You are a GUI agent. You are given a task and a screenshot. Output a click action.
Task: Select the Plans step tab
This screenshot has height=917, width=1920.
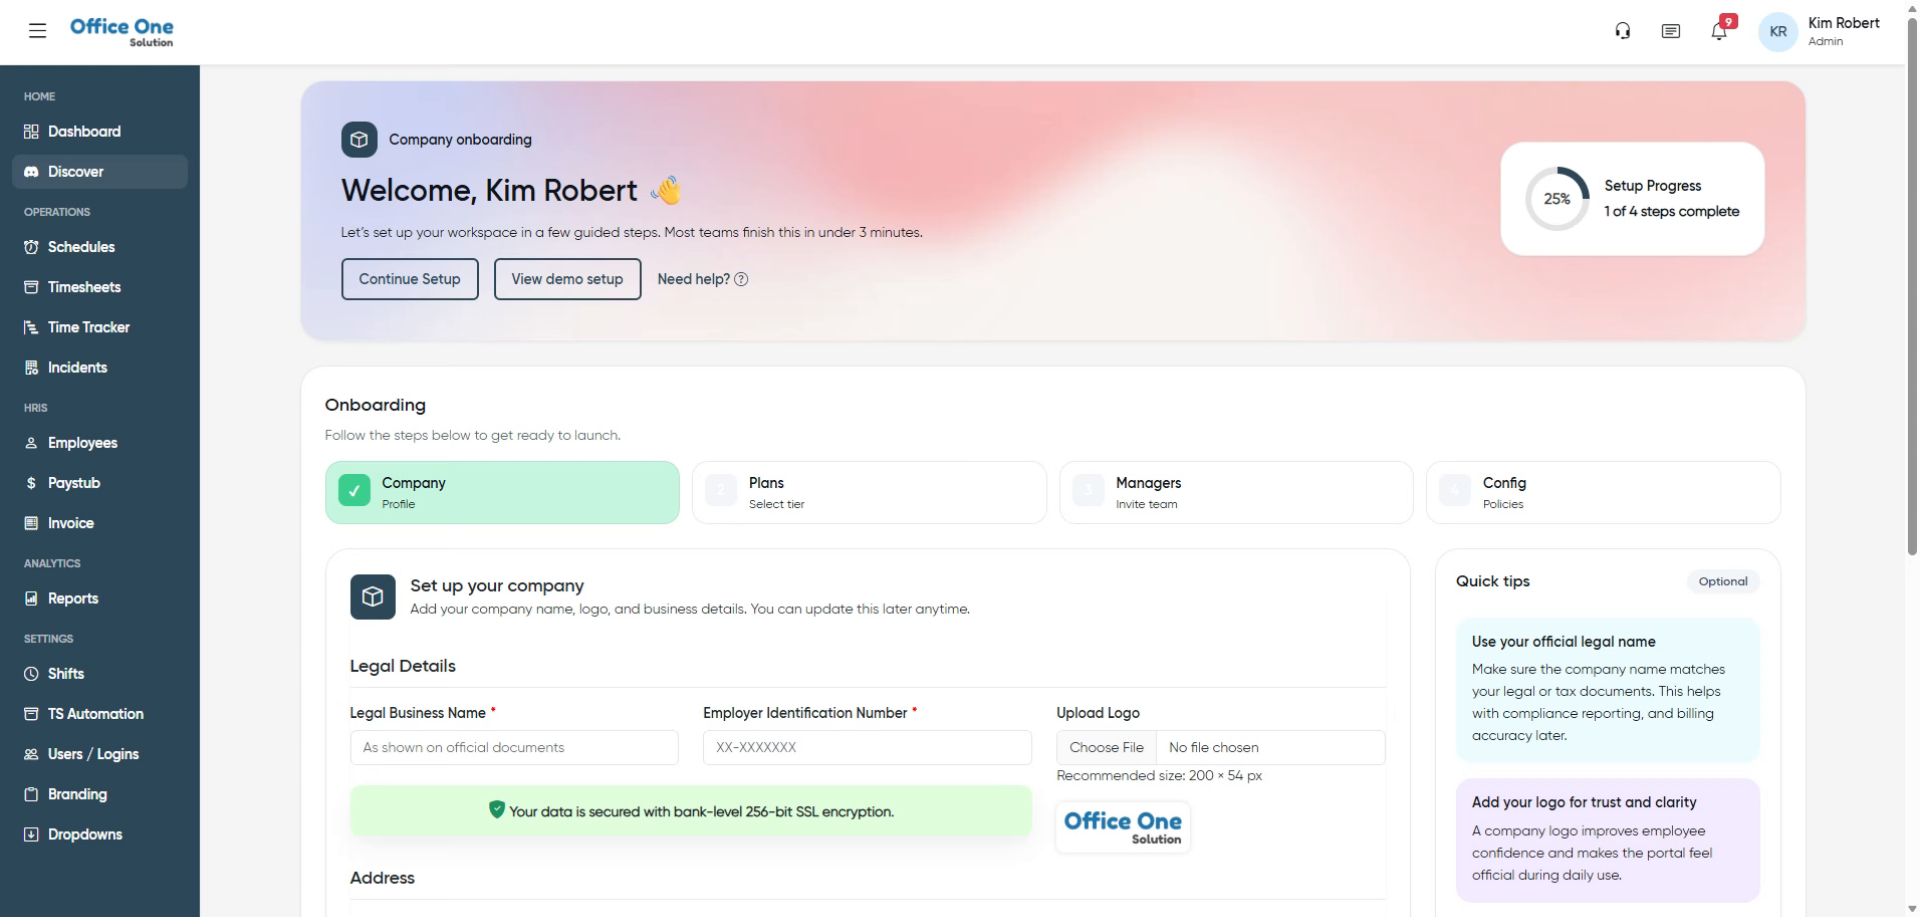click(x=868, y=492)
